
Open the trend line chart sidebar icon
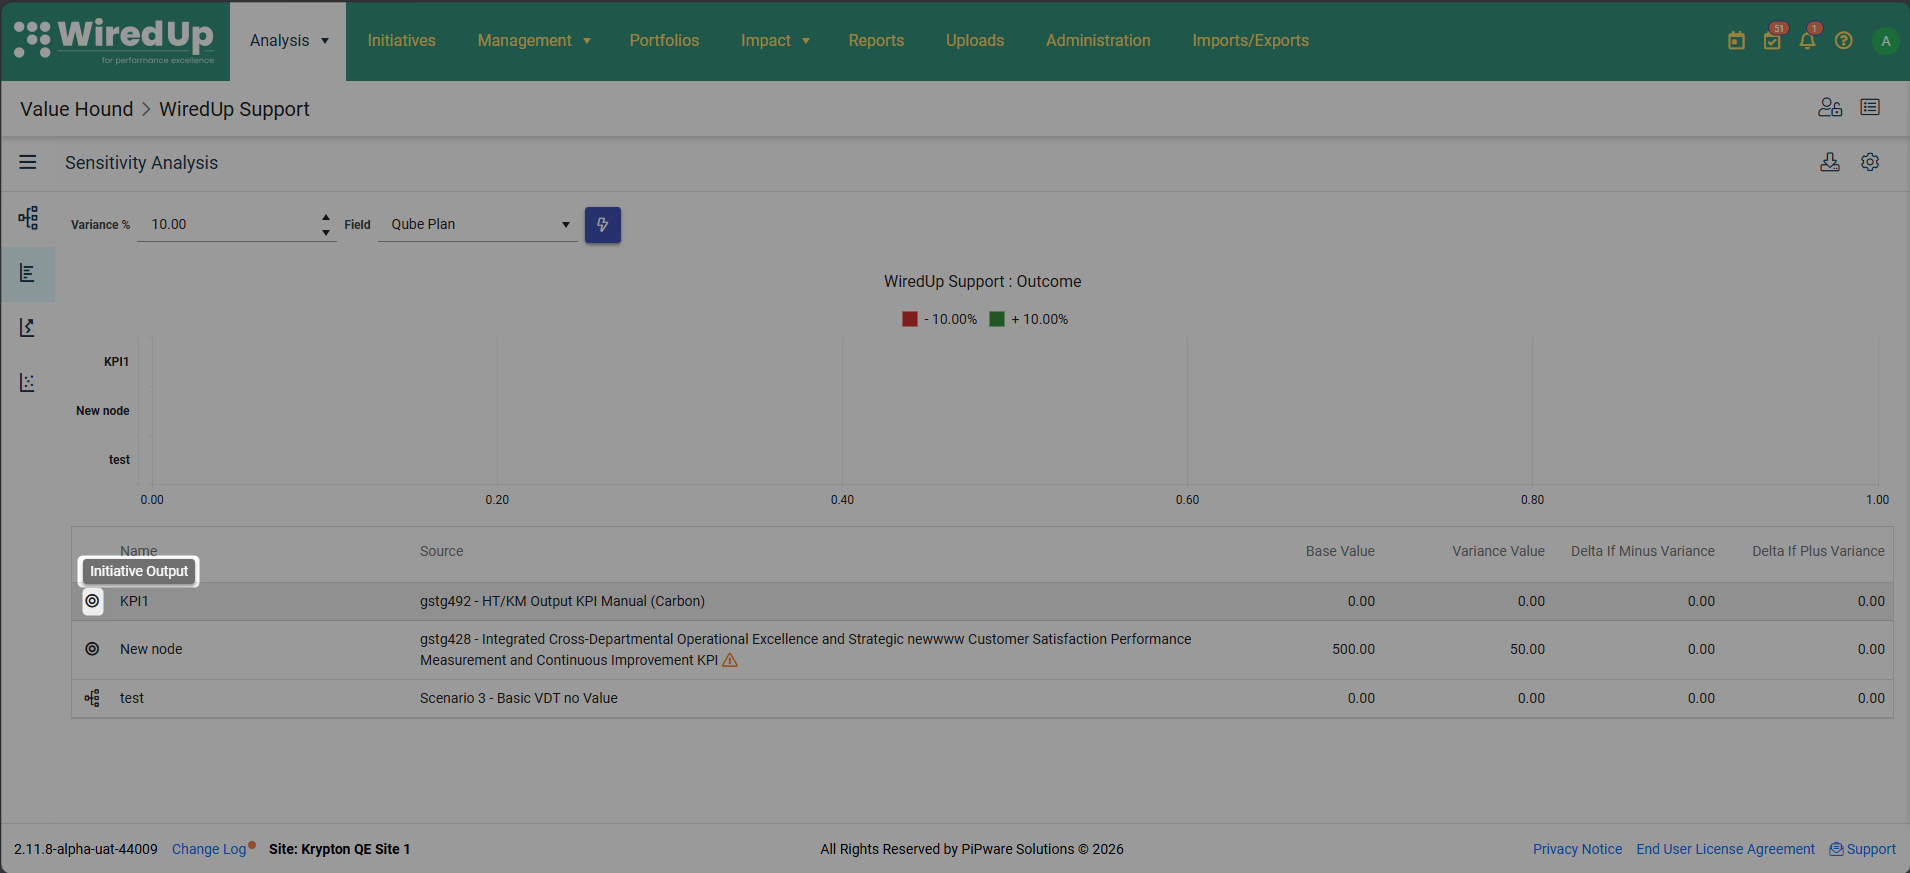pos(28,328)
